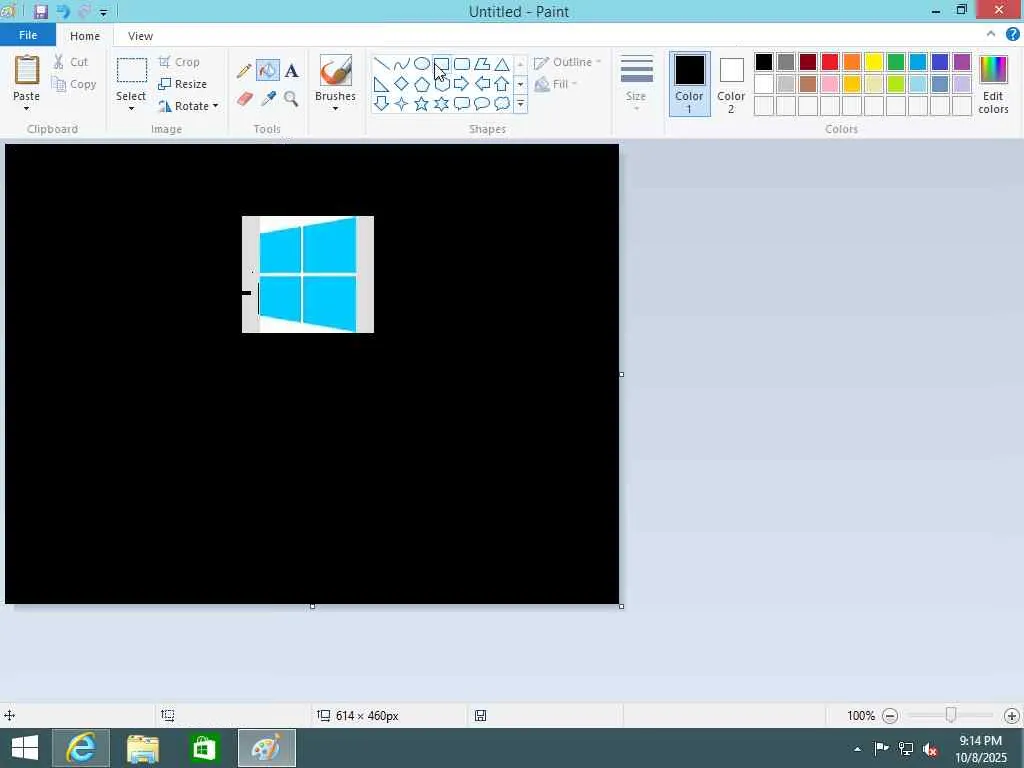The height and width of the screenshot is (768, 1024).
Task: Click the muted volume tray icon
Action: [931, 749]
